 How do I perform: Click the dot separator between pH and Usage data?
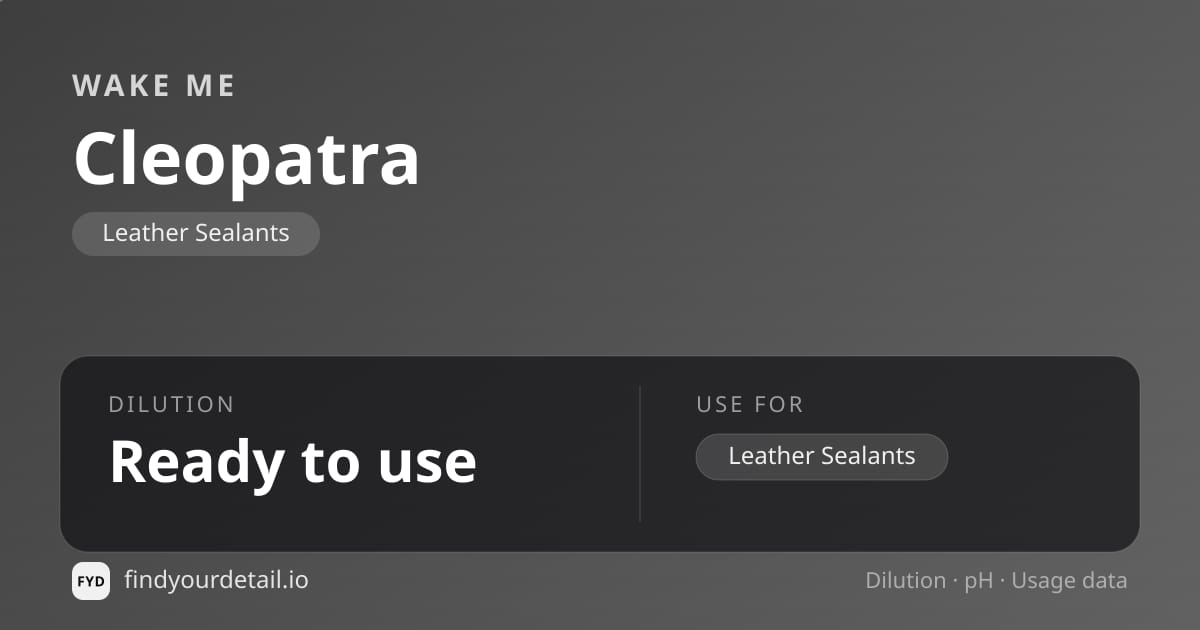coord(1003,581)
